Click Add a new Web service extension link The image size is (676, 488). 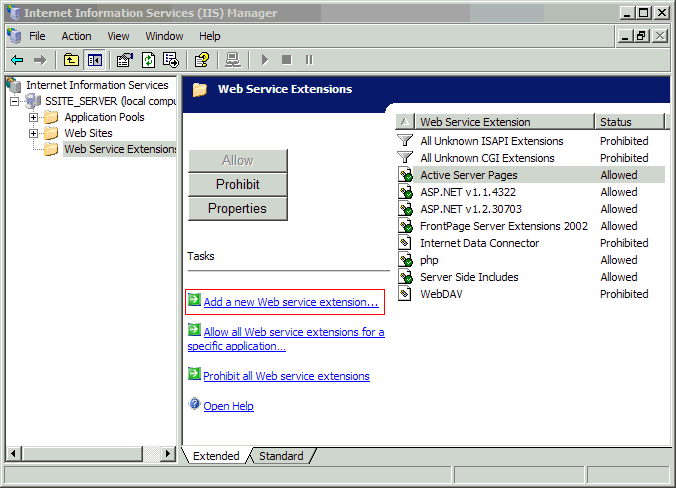290,301
